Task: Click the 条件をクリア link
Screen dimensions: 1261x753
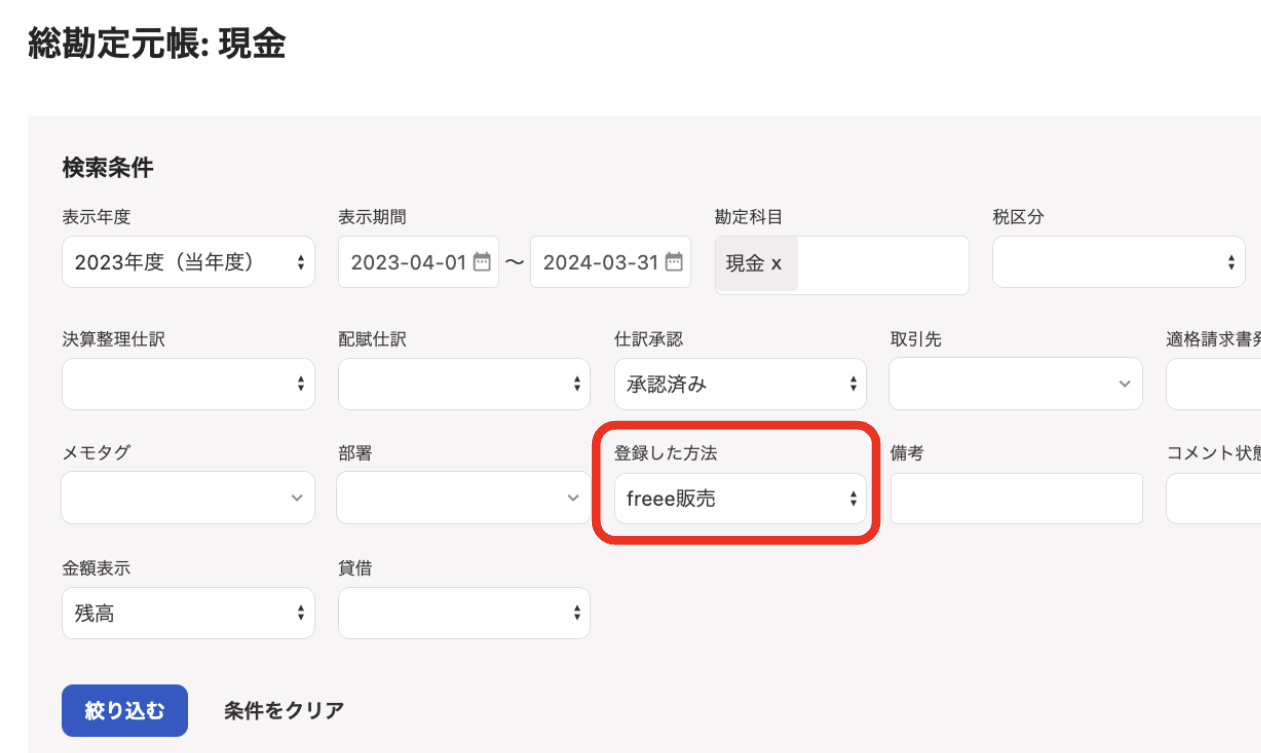Action: pyautogui.click(x=284, y=711)
